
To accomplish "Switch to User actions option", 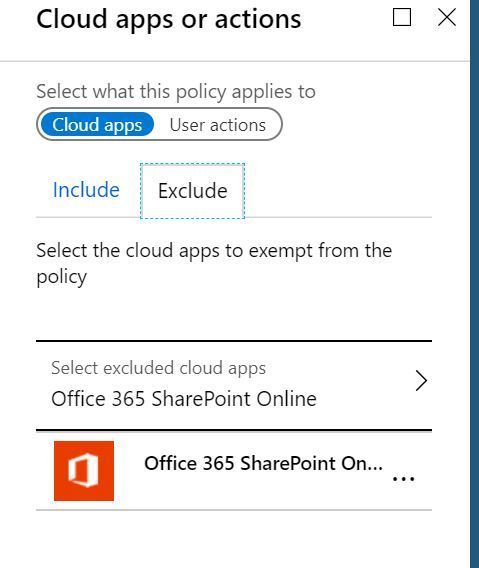I will tap(218, 125).
